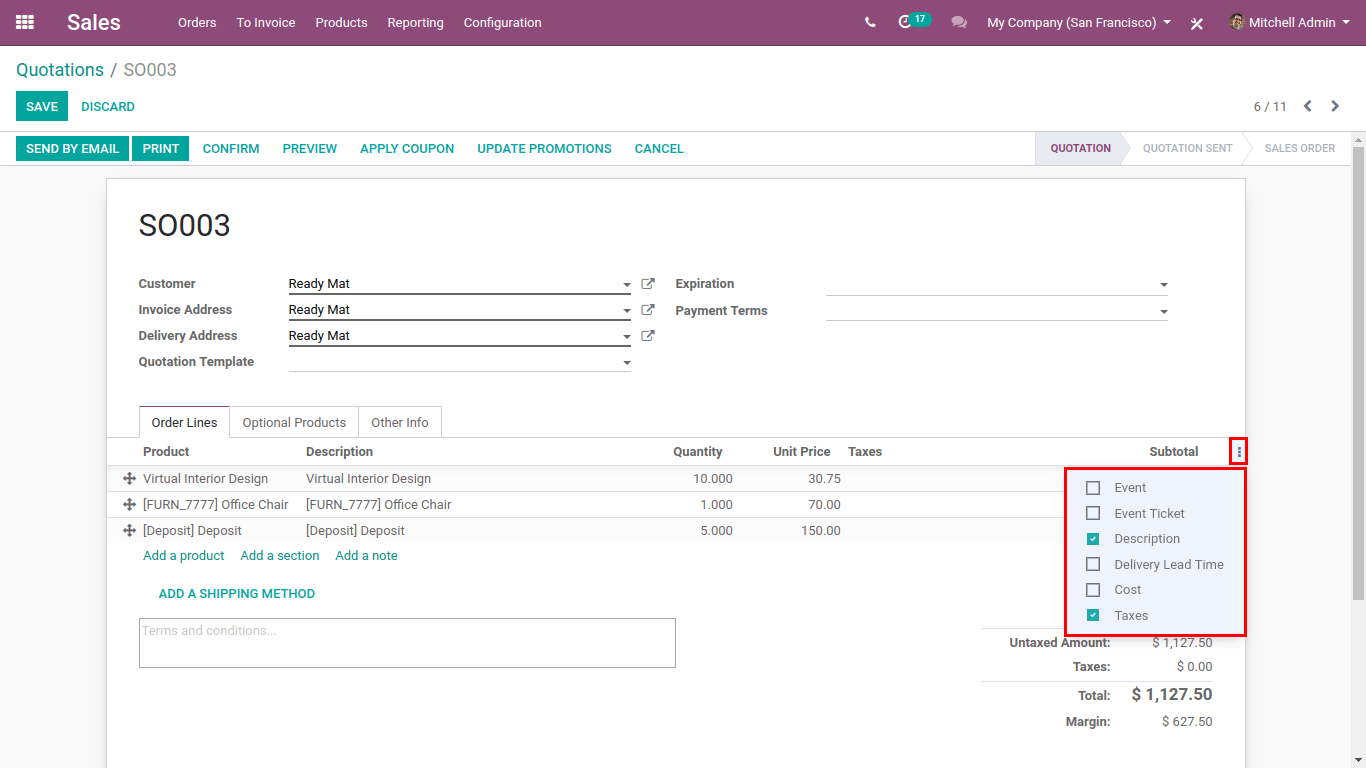Click drag handle of Virtual Interior Design row
Viewport: 1366px width, 768px height.
[129, 479]
